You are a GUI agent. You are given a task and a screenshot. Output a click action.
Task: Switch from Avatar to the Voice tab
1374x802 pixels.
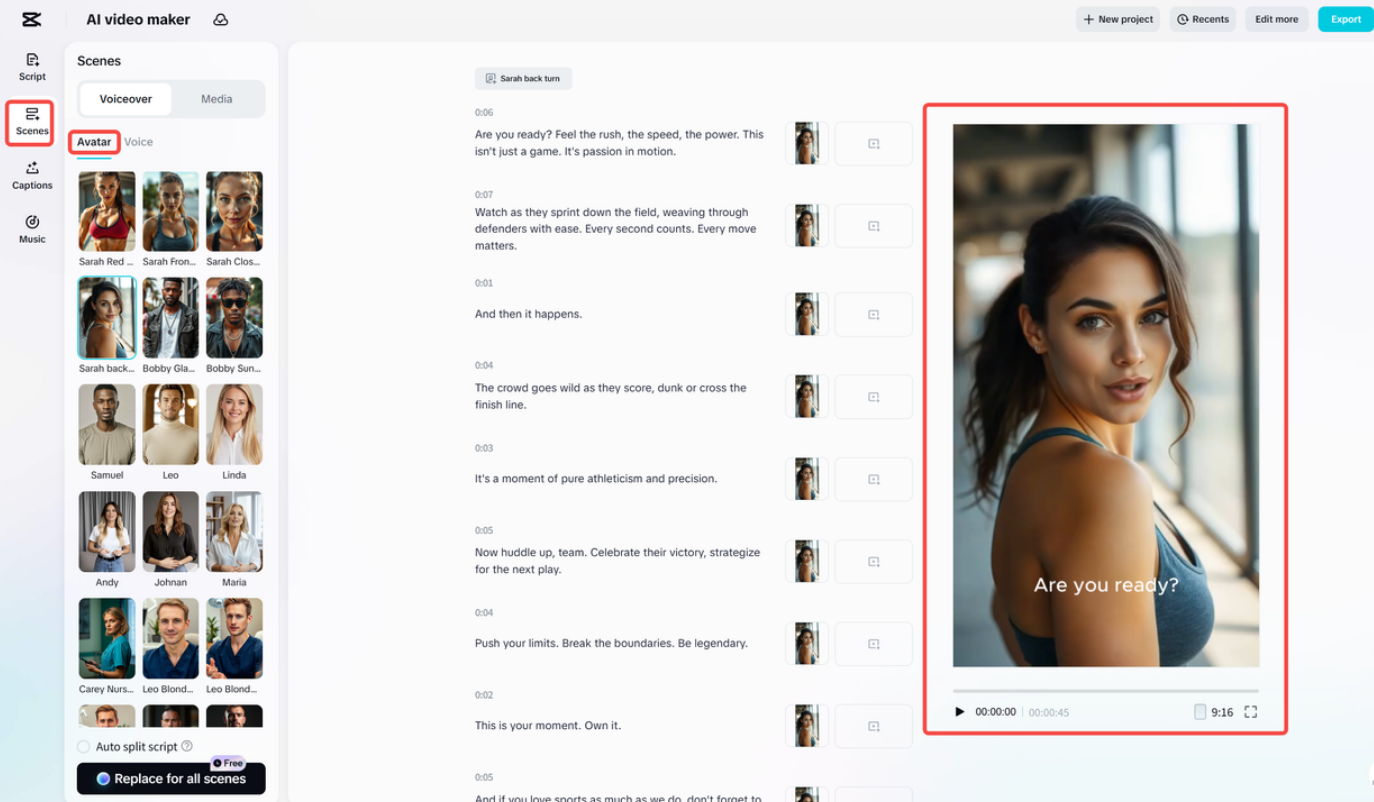click(137, 142)
